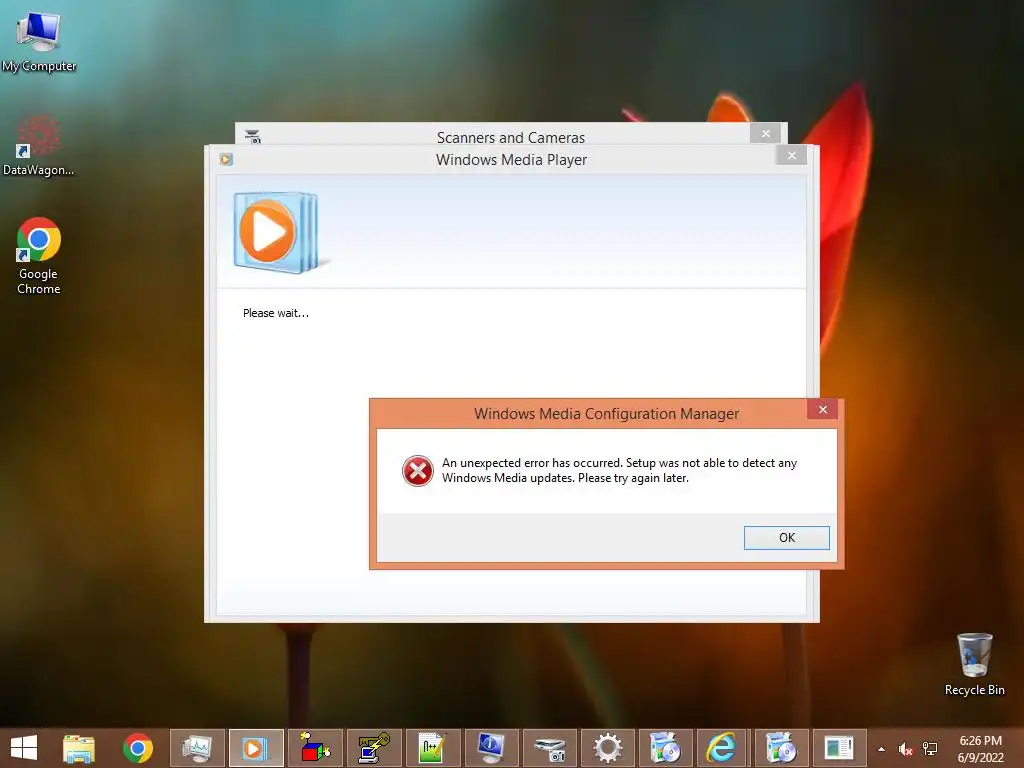
Task: Click OK in the Windows Media Configuration Manager dialog
Action: coord(786,537)
